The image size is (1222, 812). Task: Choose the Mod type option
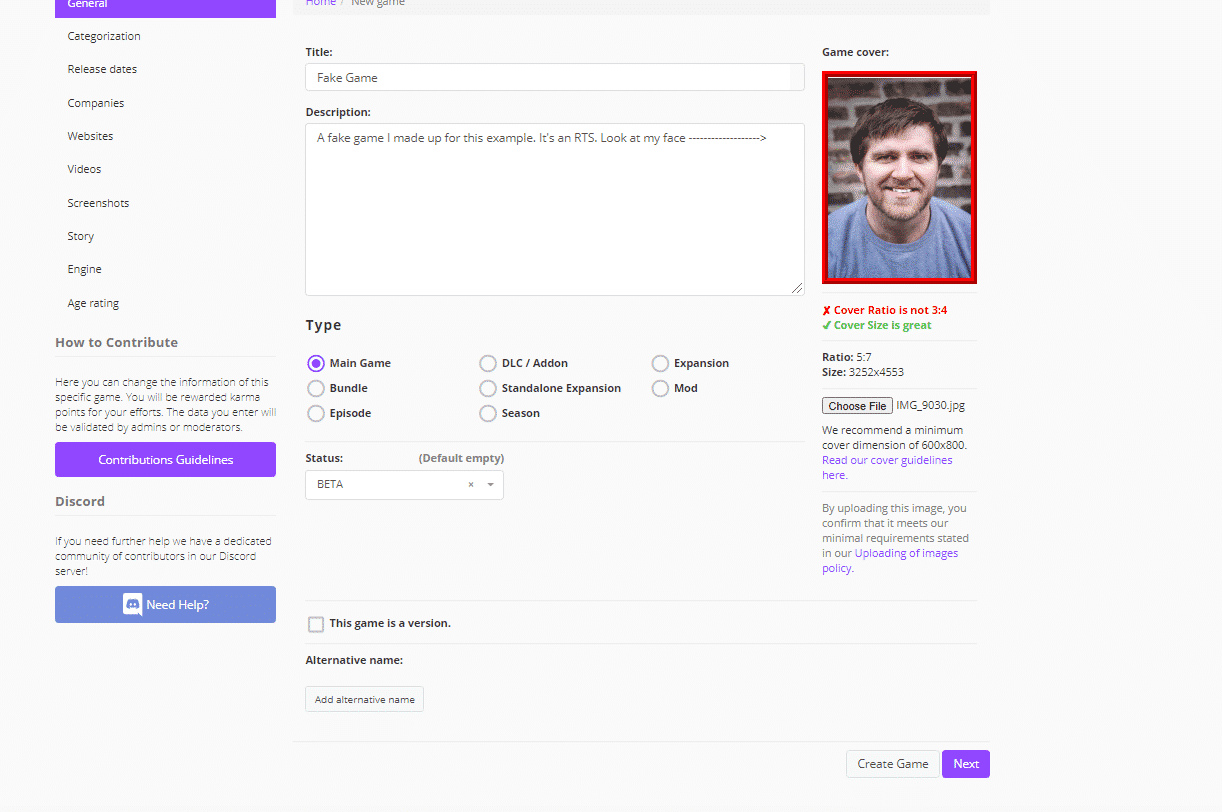coord(660,388)
